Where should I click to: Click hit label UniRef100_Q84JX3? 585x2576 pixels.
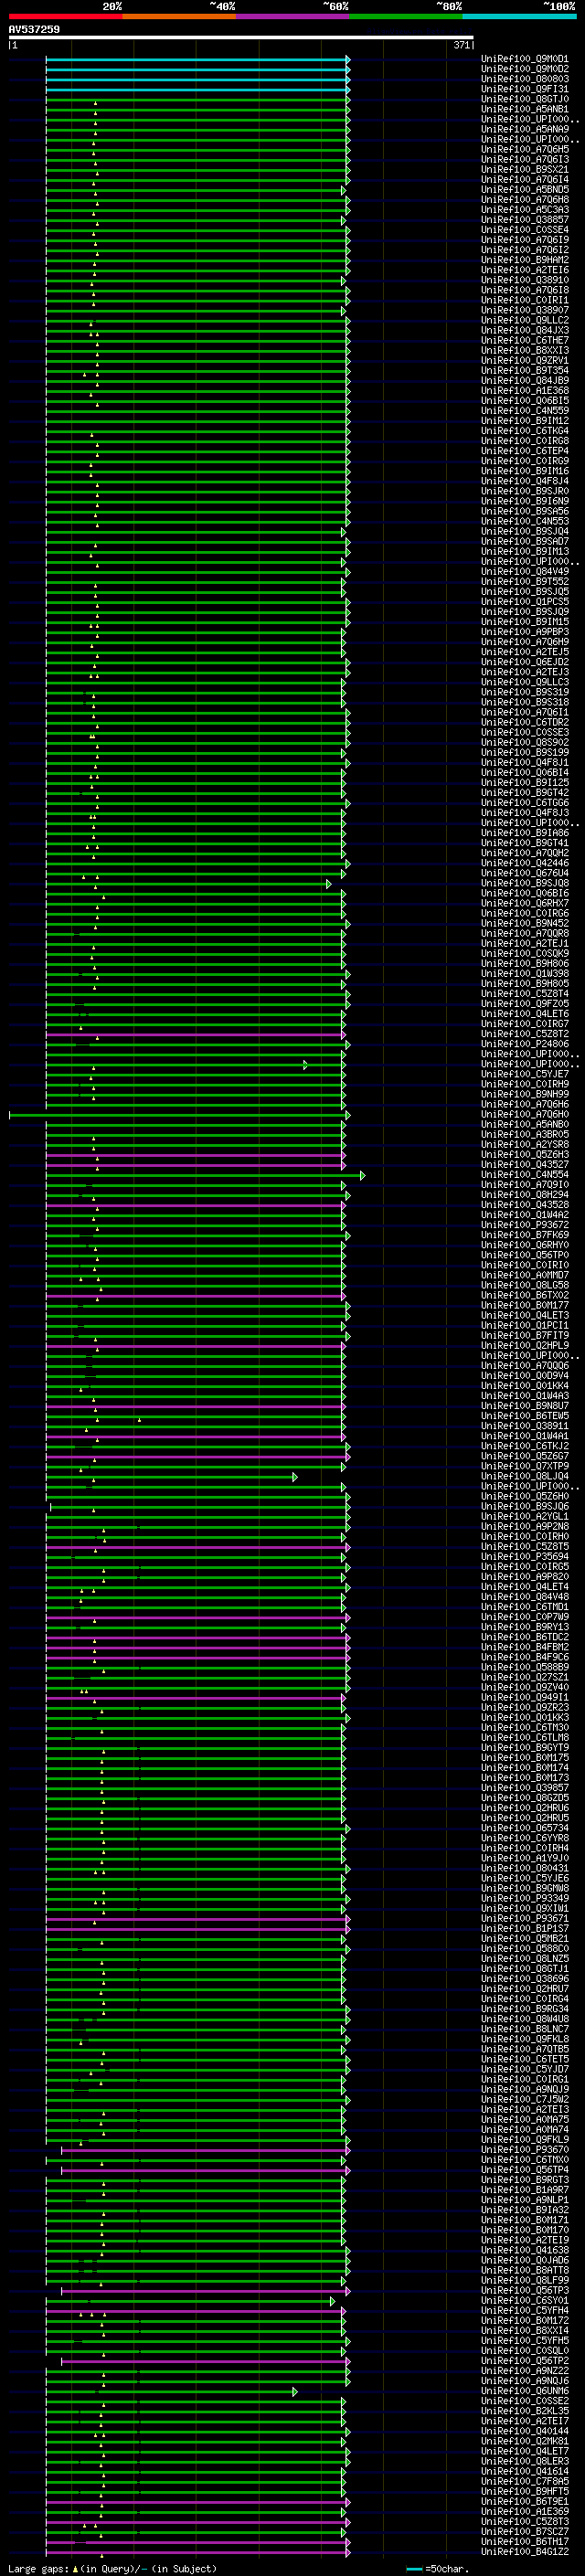click(x=525, y=330)
